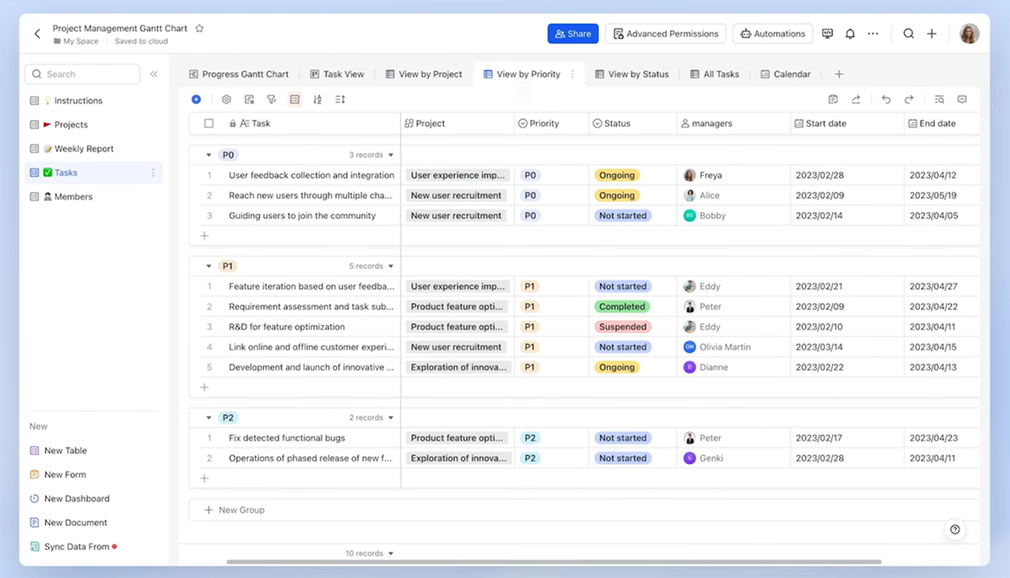1010x578 pixels.
Task: Open the Calendar view tab
Action: [x=785, y=74]
